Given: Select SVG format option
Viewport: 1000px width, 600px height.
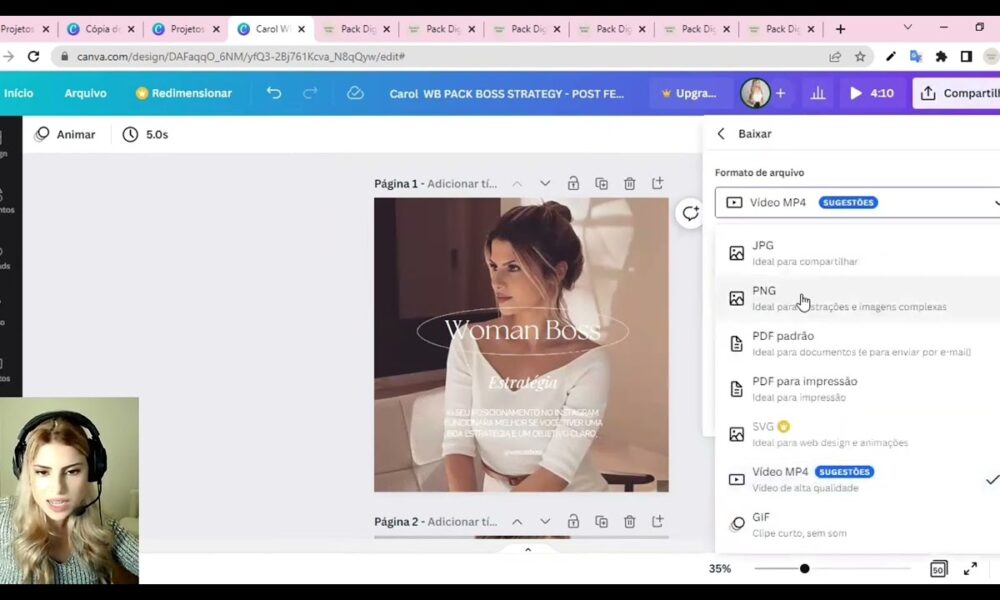Looking at the screenshot, I should 857,434.
